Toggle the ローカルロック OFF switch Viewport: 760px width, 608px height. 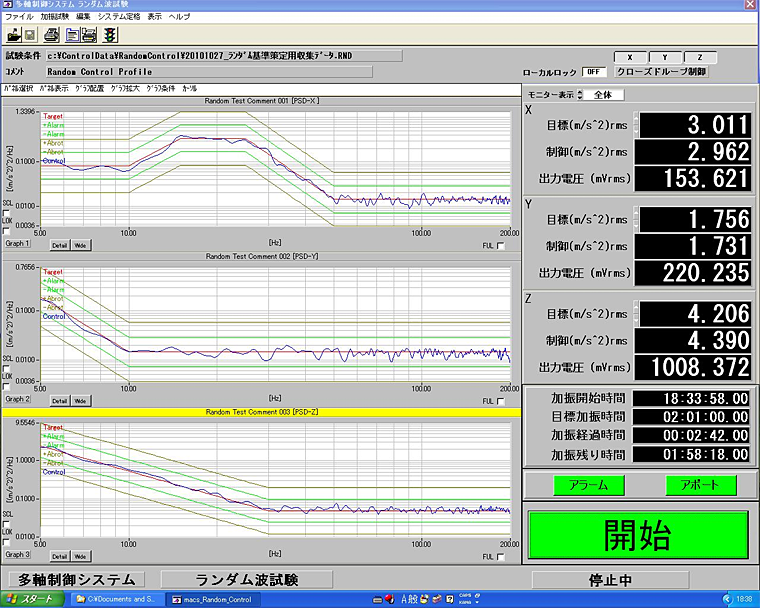coord(594,72)
